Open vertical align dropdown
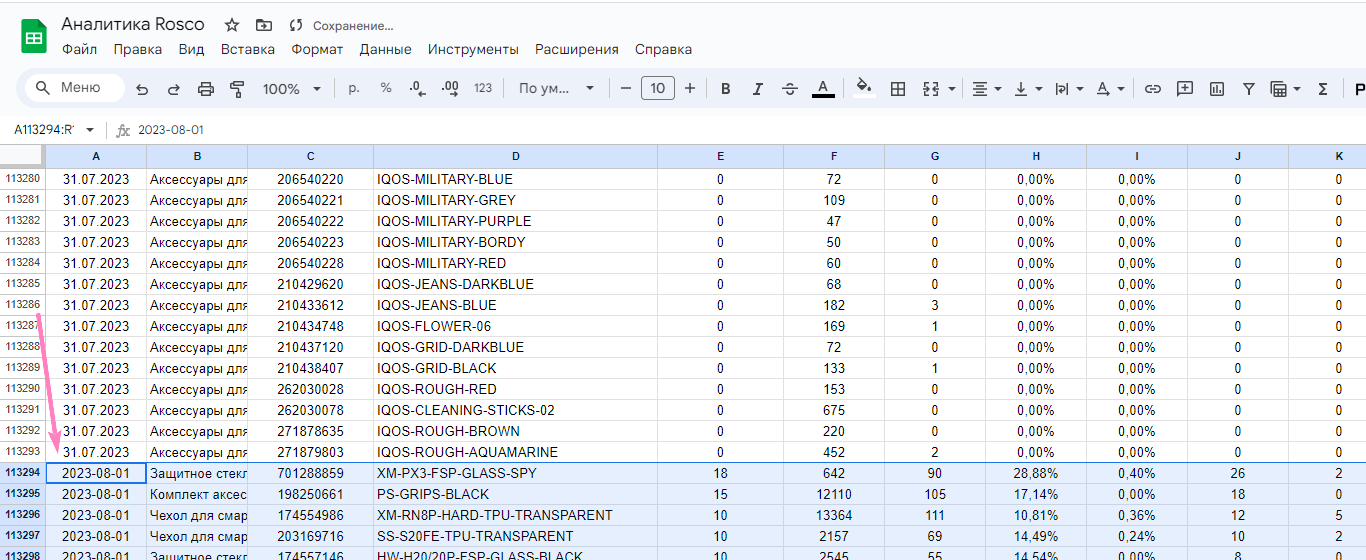 (1028, 89)
